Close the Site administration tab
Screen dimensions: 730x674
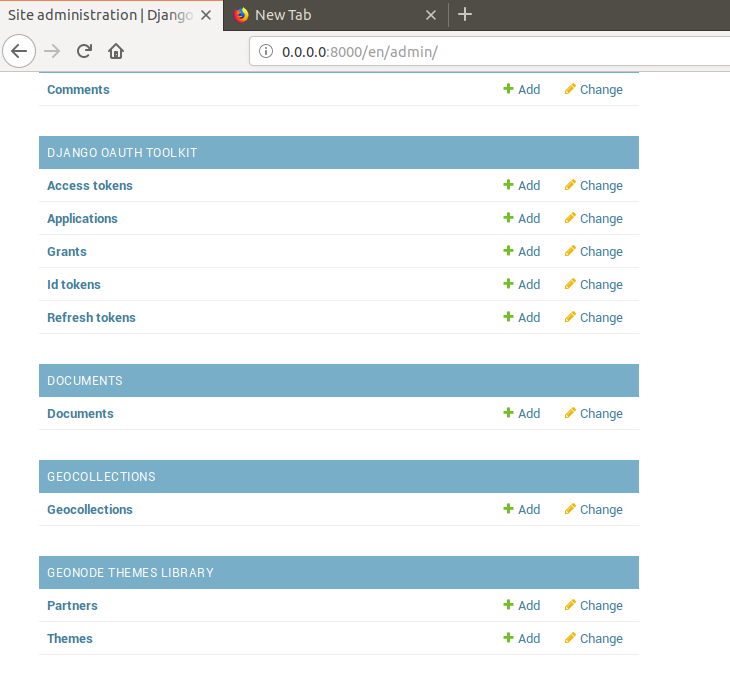pos(205,15)
